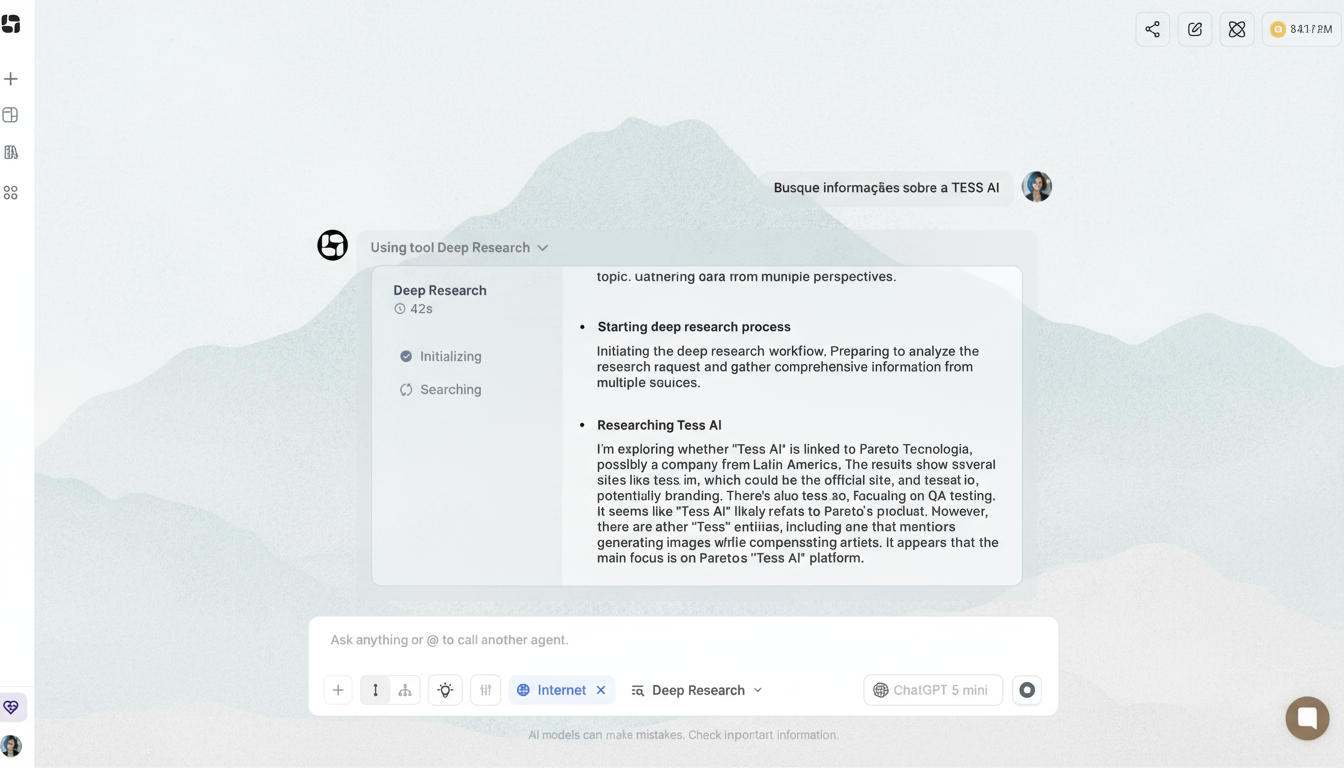Open the sliders settings icon in toolbar
The height and width of the screenshot is (768, 1344).
pos(485,690)
